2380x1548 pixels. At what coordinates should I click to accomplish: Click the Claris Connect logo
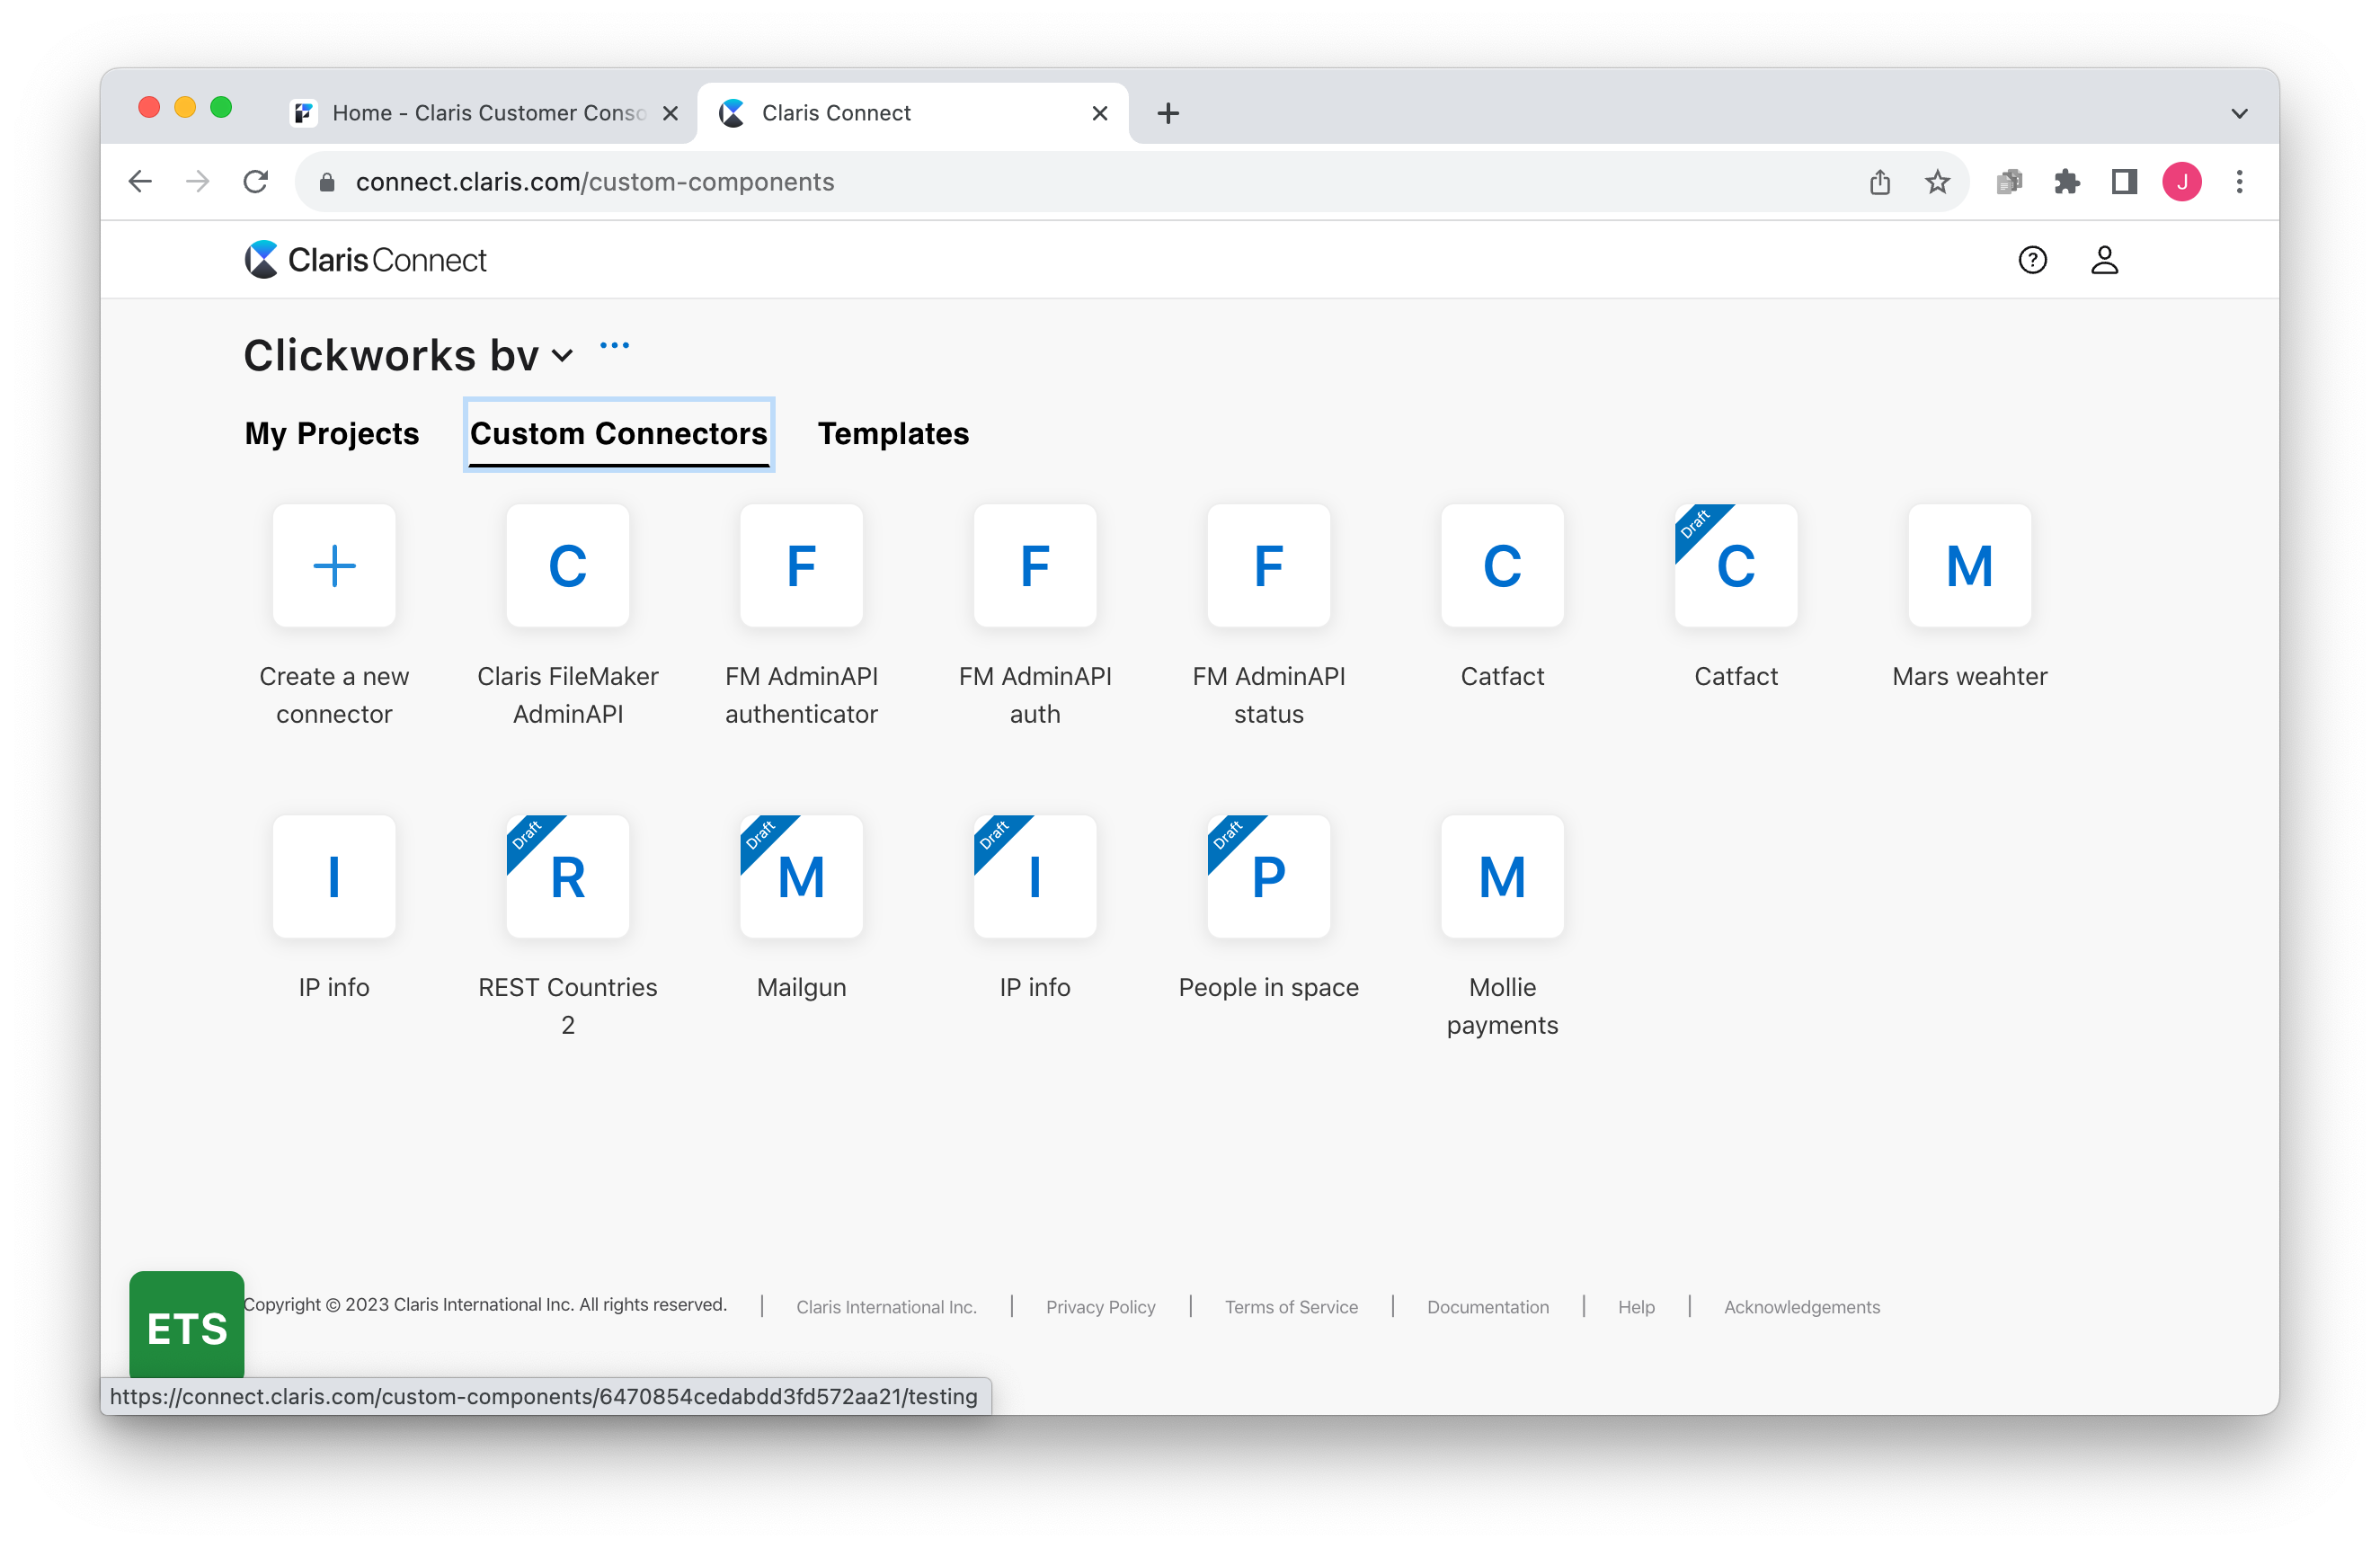click(x=365, y=260)
